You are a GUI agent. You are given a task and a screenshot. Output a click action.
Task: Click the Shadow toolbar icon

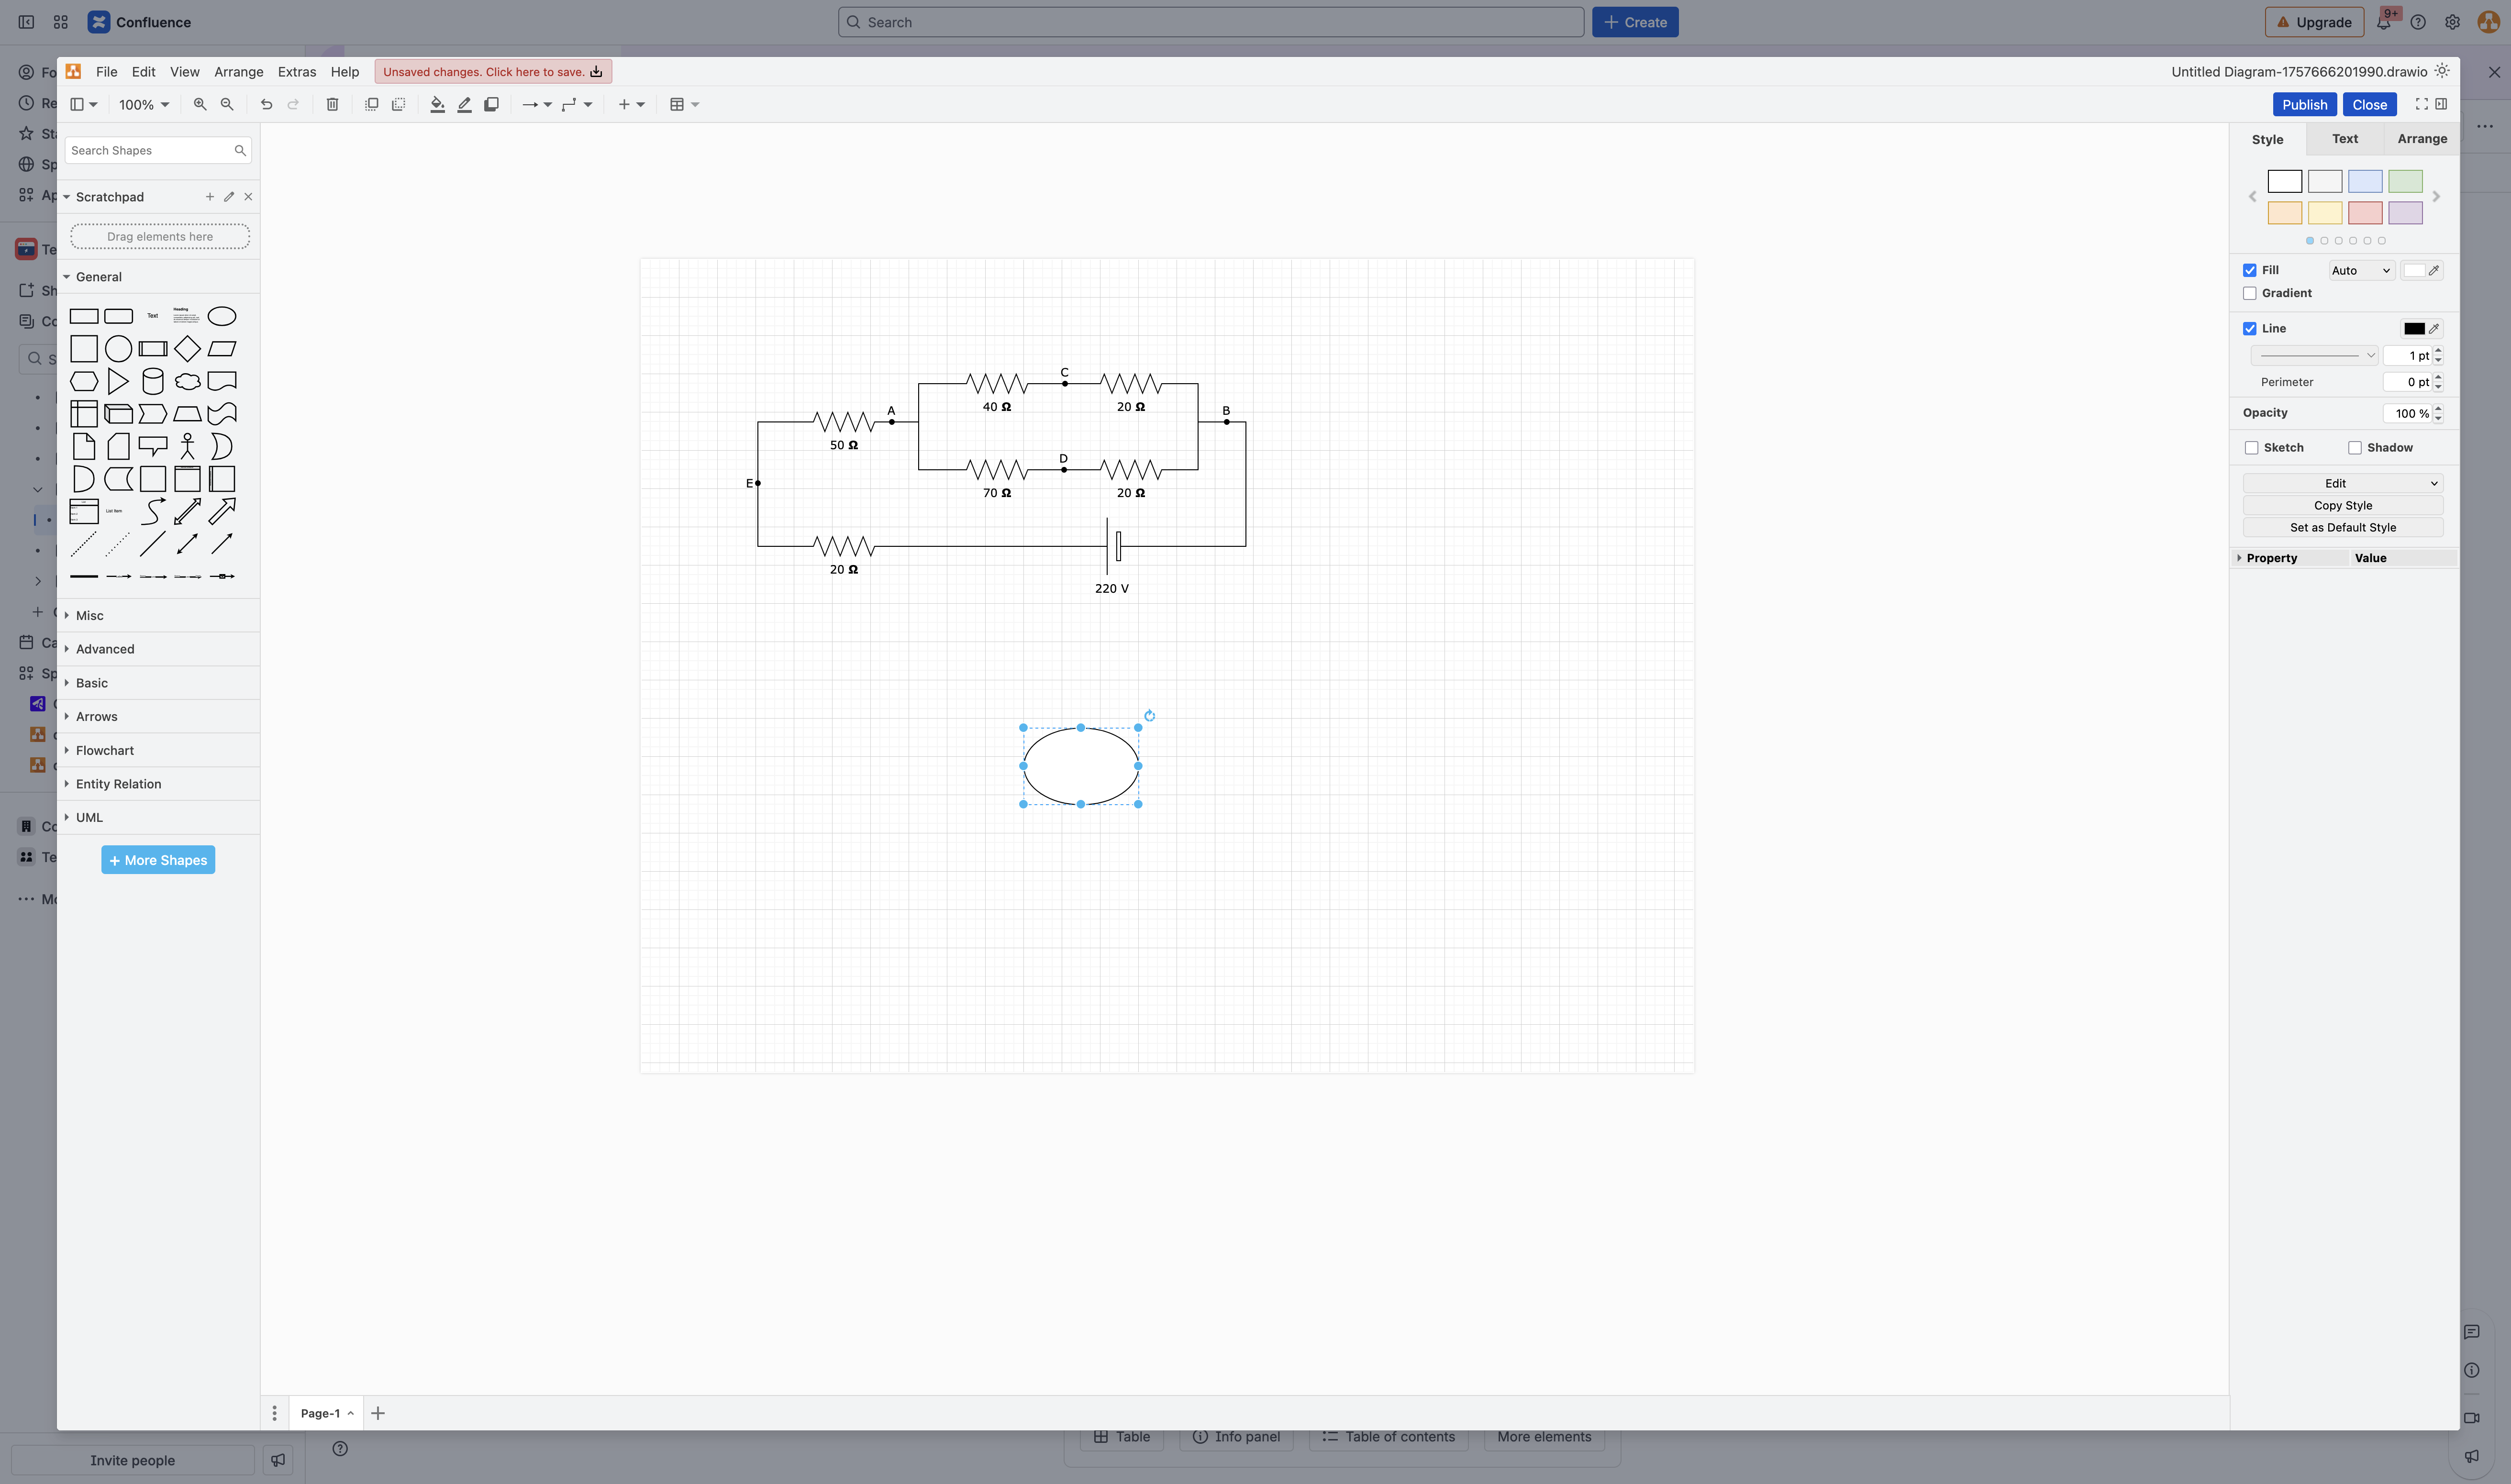(x=491, y=104)
